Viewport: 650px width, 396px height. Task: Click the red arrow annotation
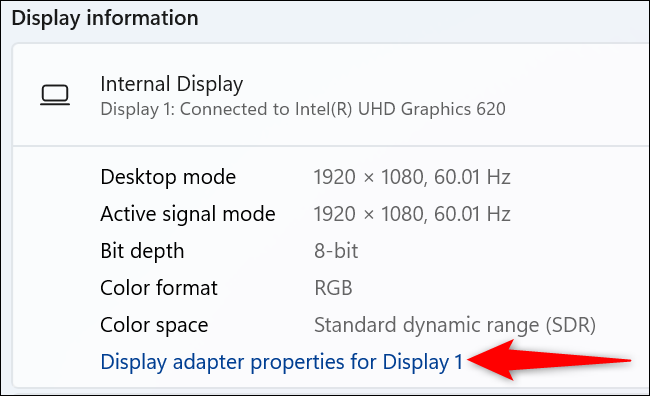point(550,360)
